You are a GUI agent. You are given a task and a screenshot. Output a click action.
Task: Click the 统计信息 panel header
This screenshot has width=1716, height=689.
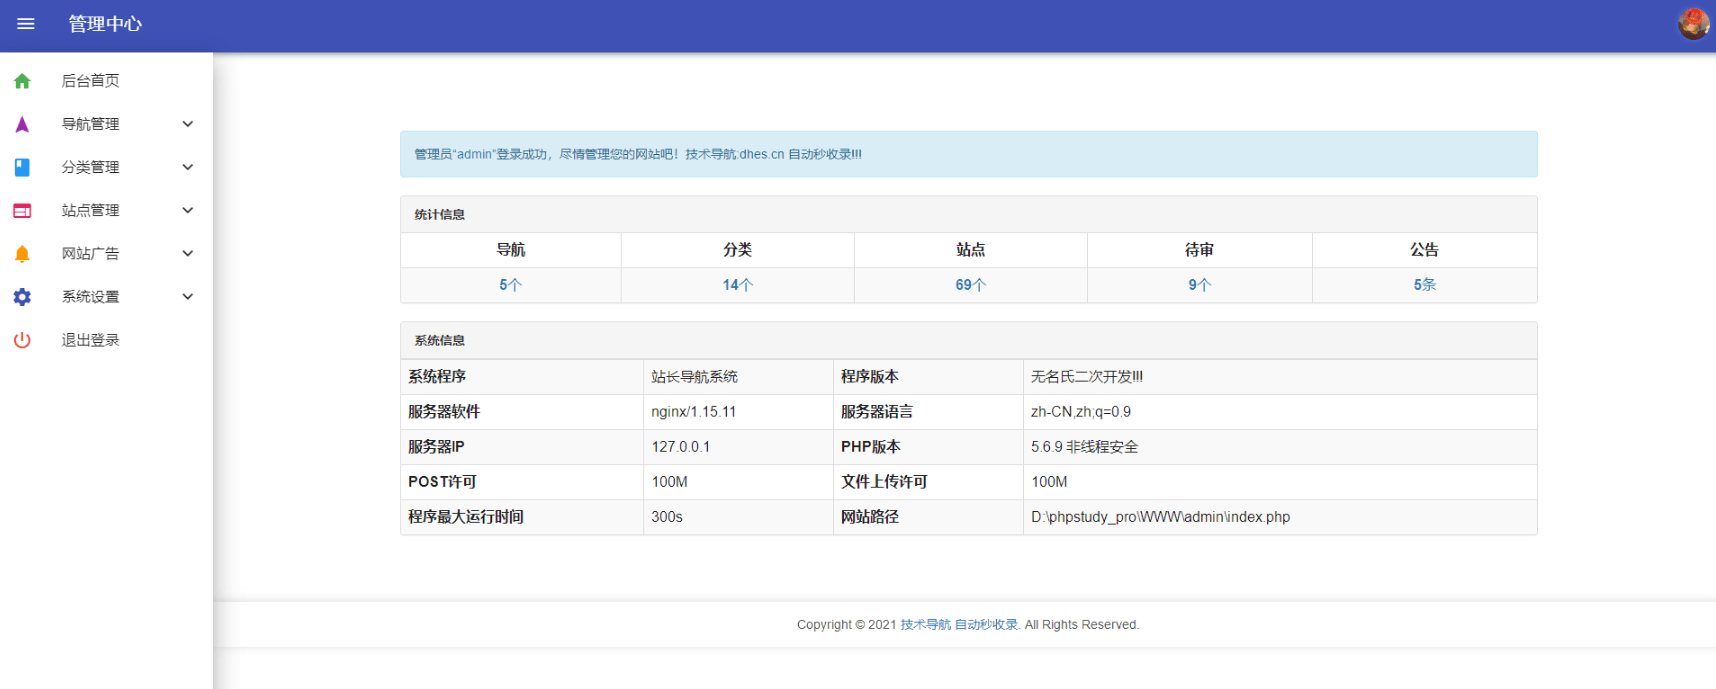point(968,214)
